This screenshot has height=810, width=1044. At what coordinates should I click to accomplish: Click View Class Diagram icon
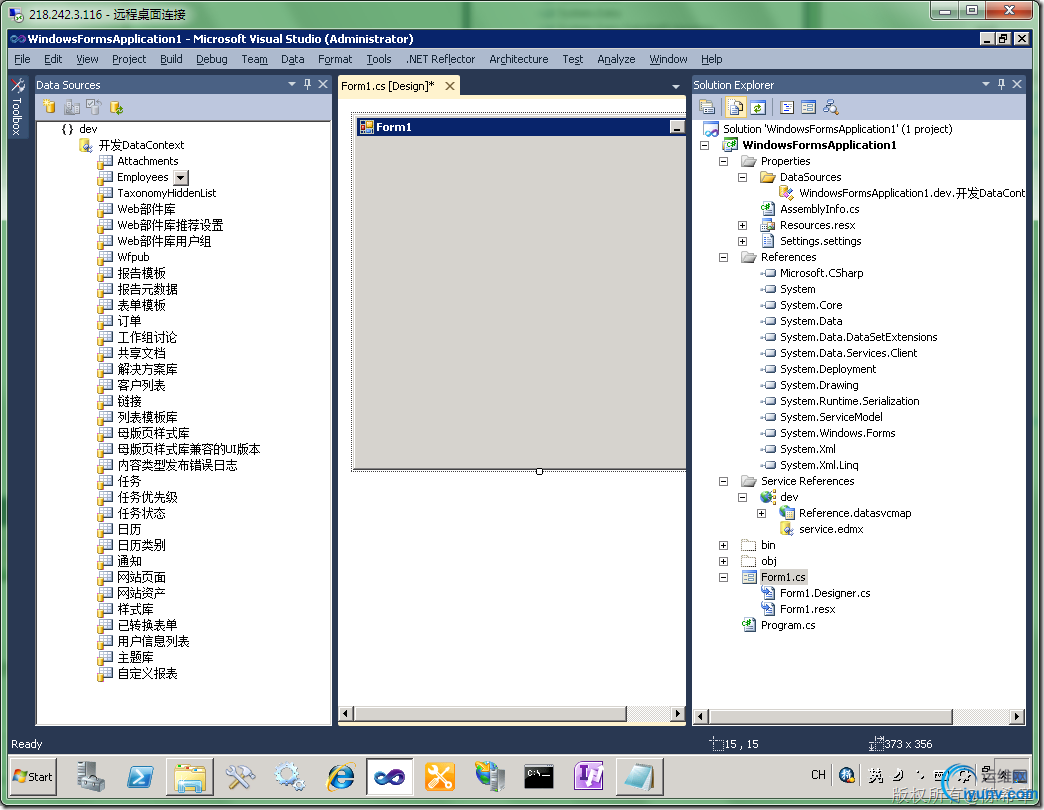(830, 107)
